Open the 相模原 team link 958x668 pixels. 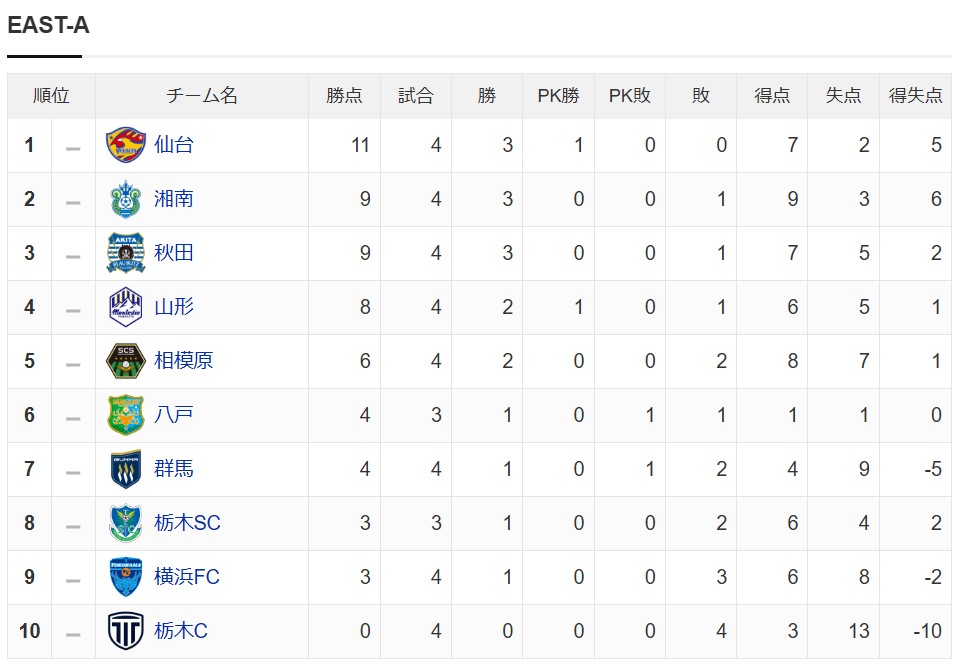pos(183,361)
